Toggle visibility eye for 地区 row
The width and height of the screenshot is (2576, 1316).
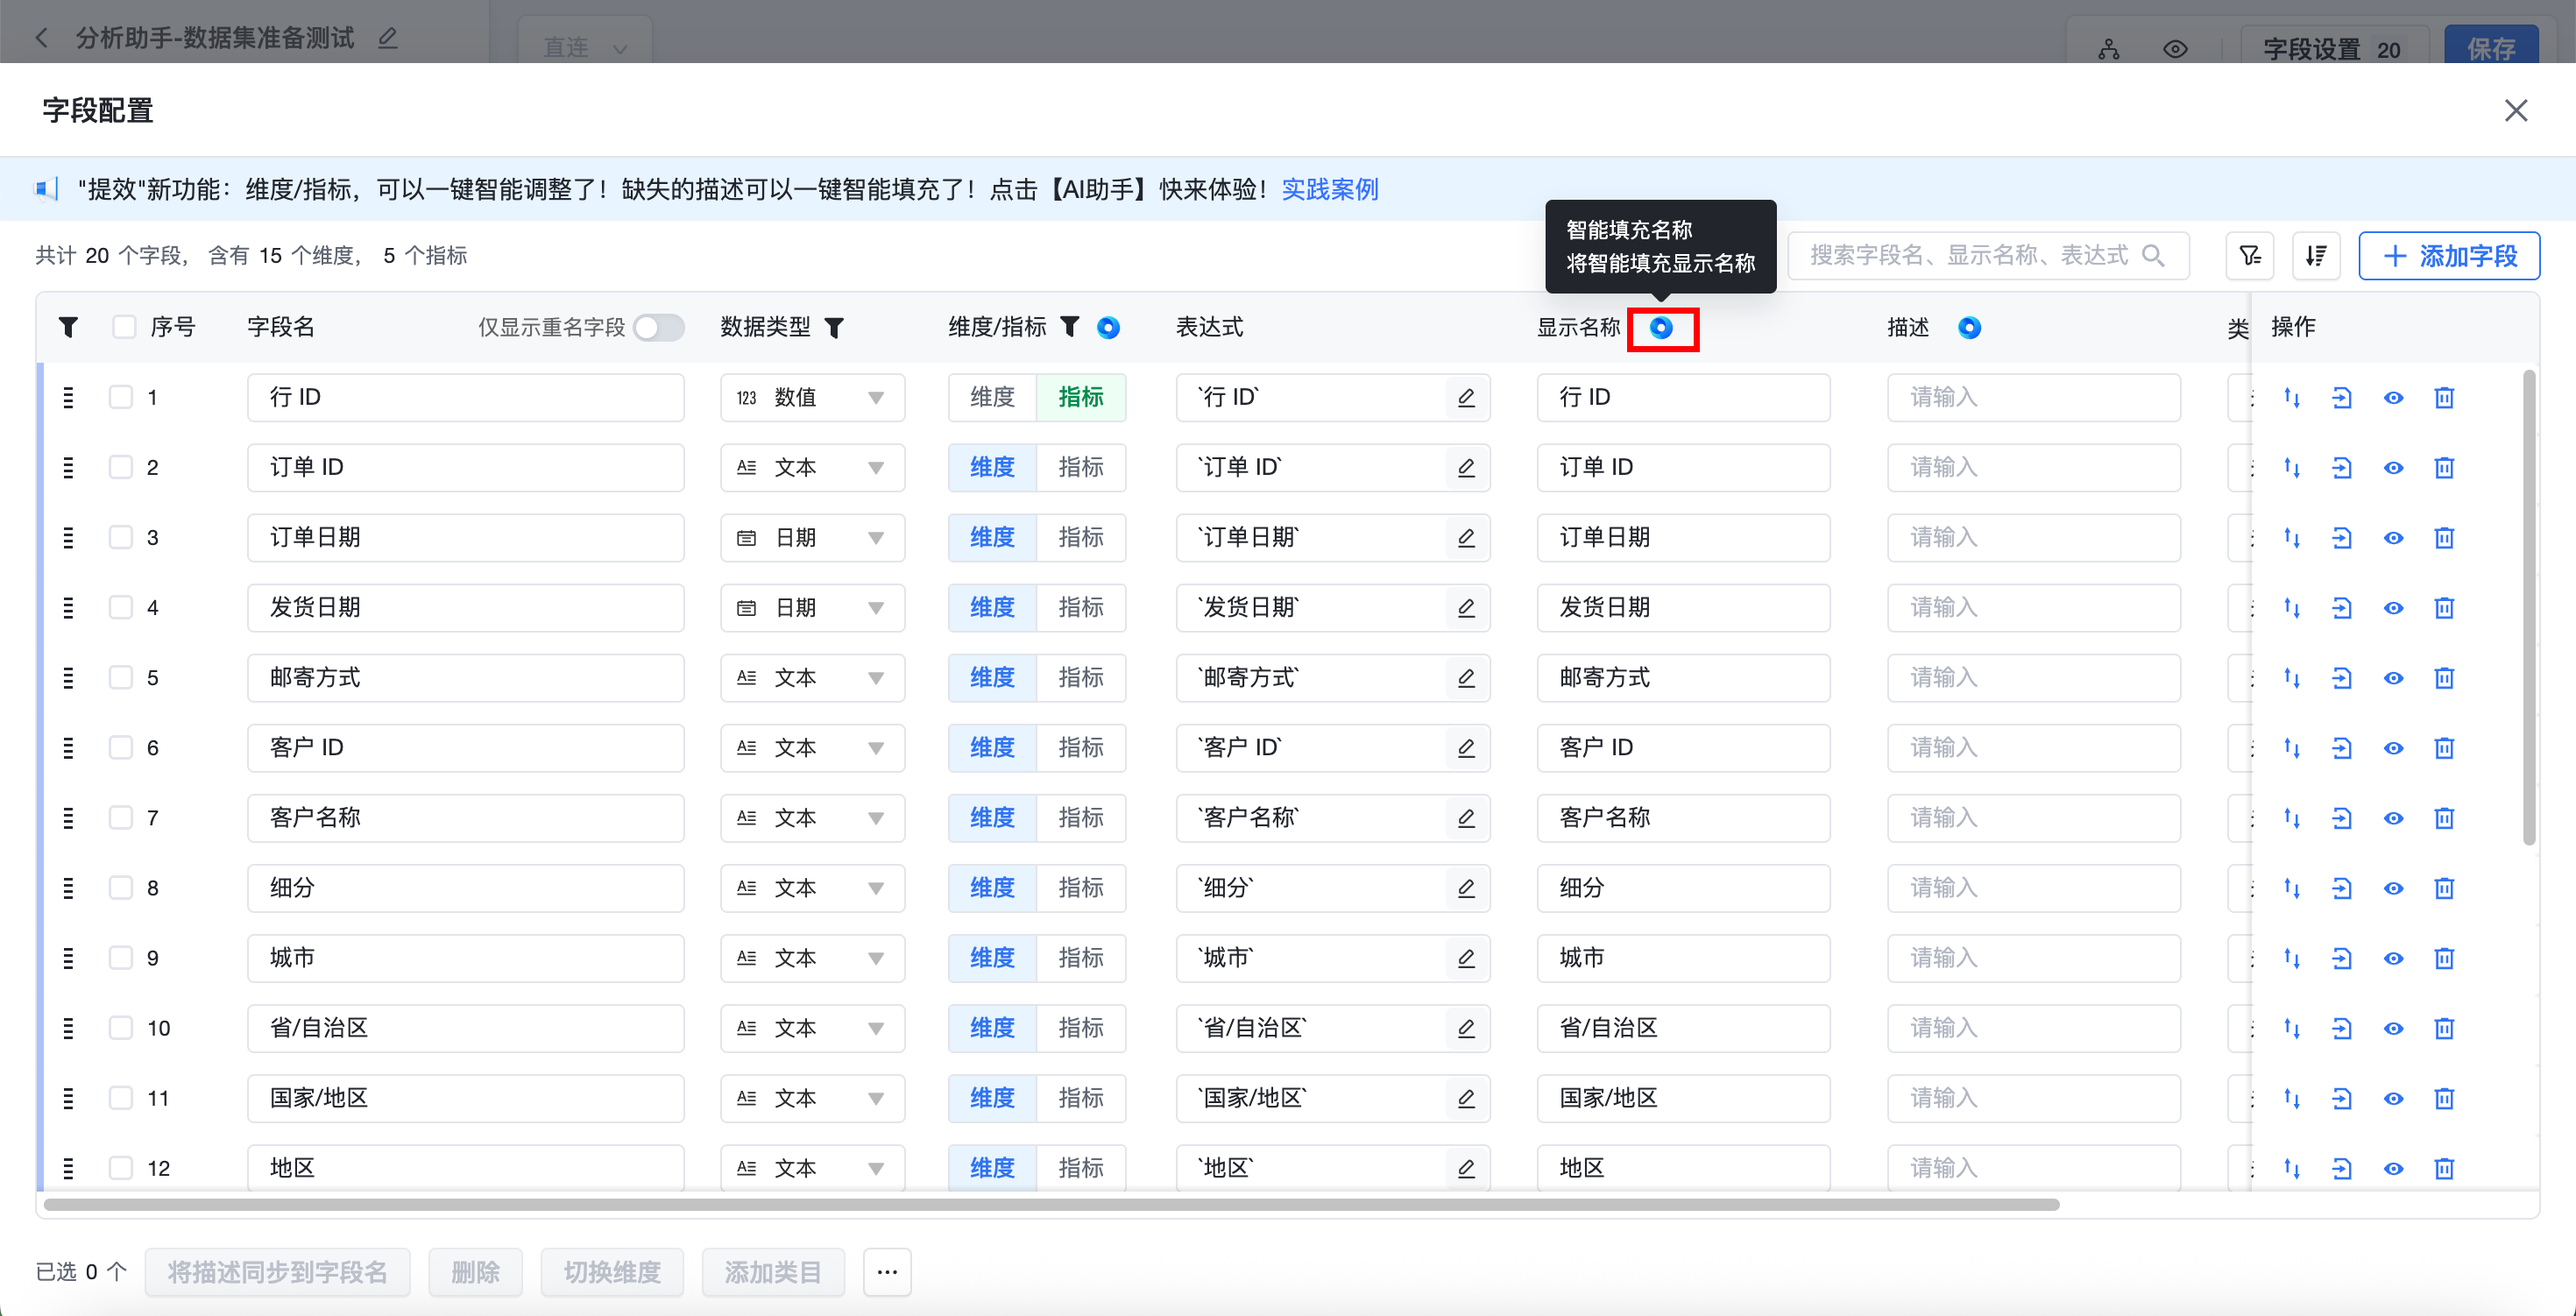[2393, 1168]
